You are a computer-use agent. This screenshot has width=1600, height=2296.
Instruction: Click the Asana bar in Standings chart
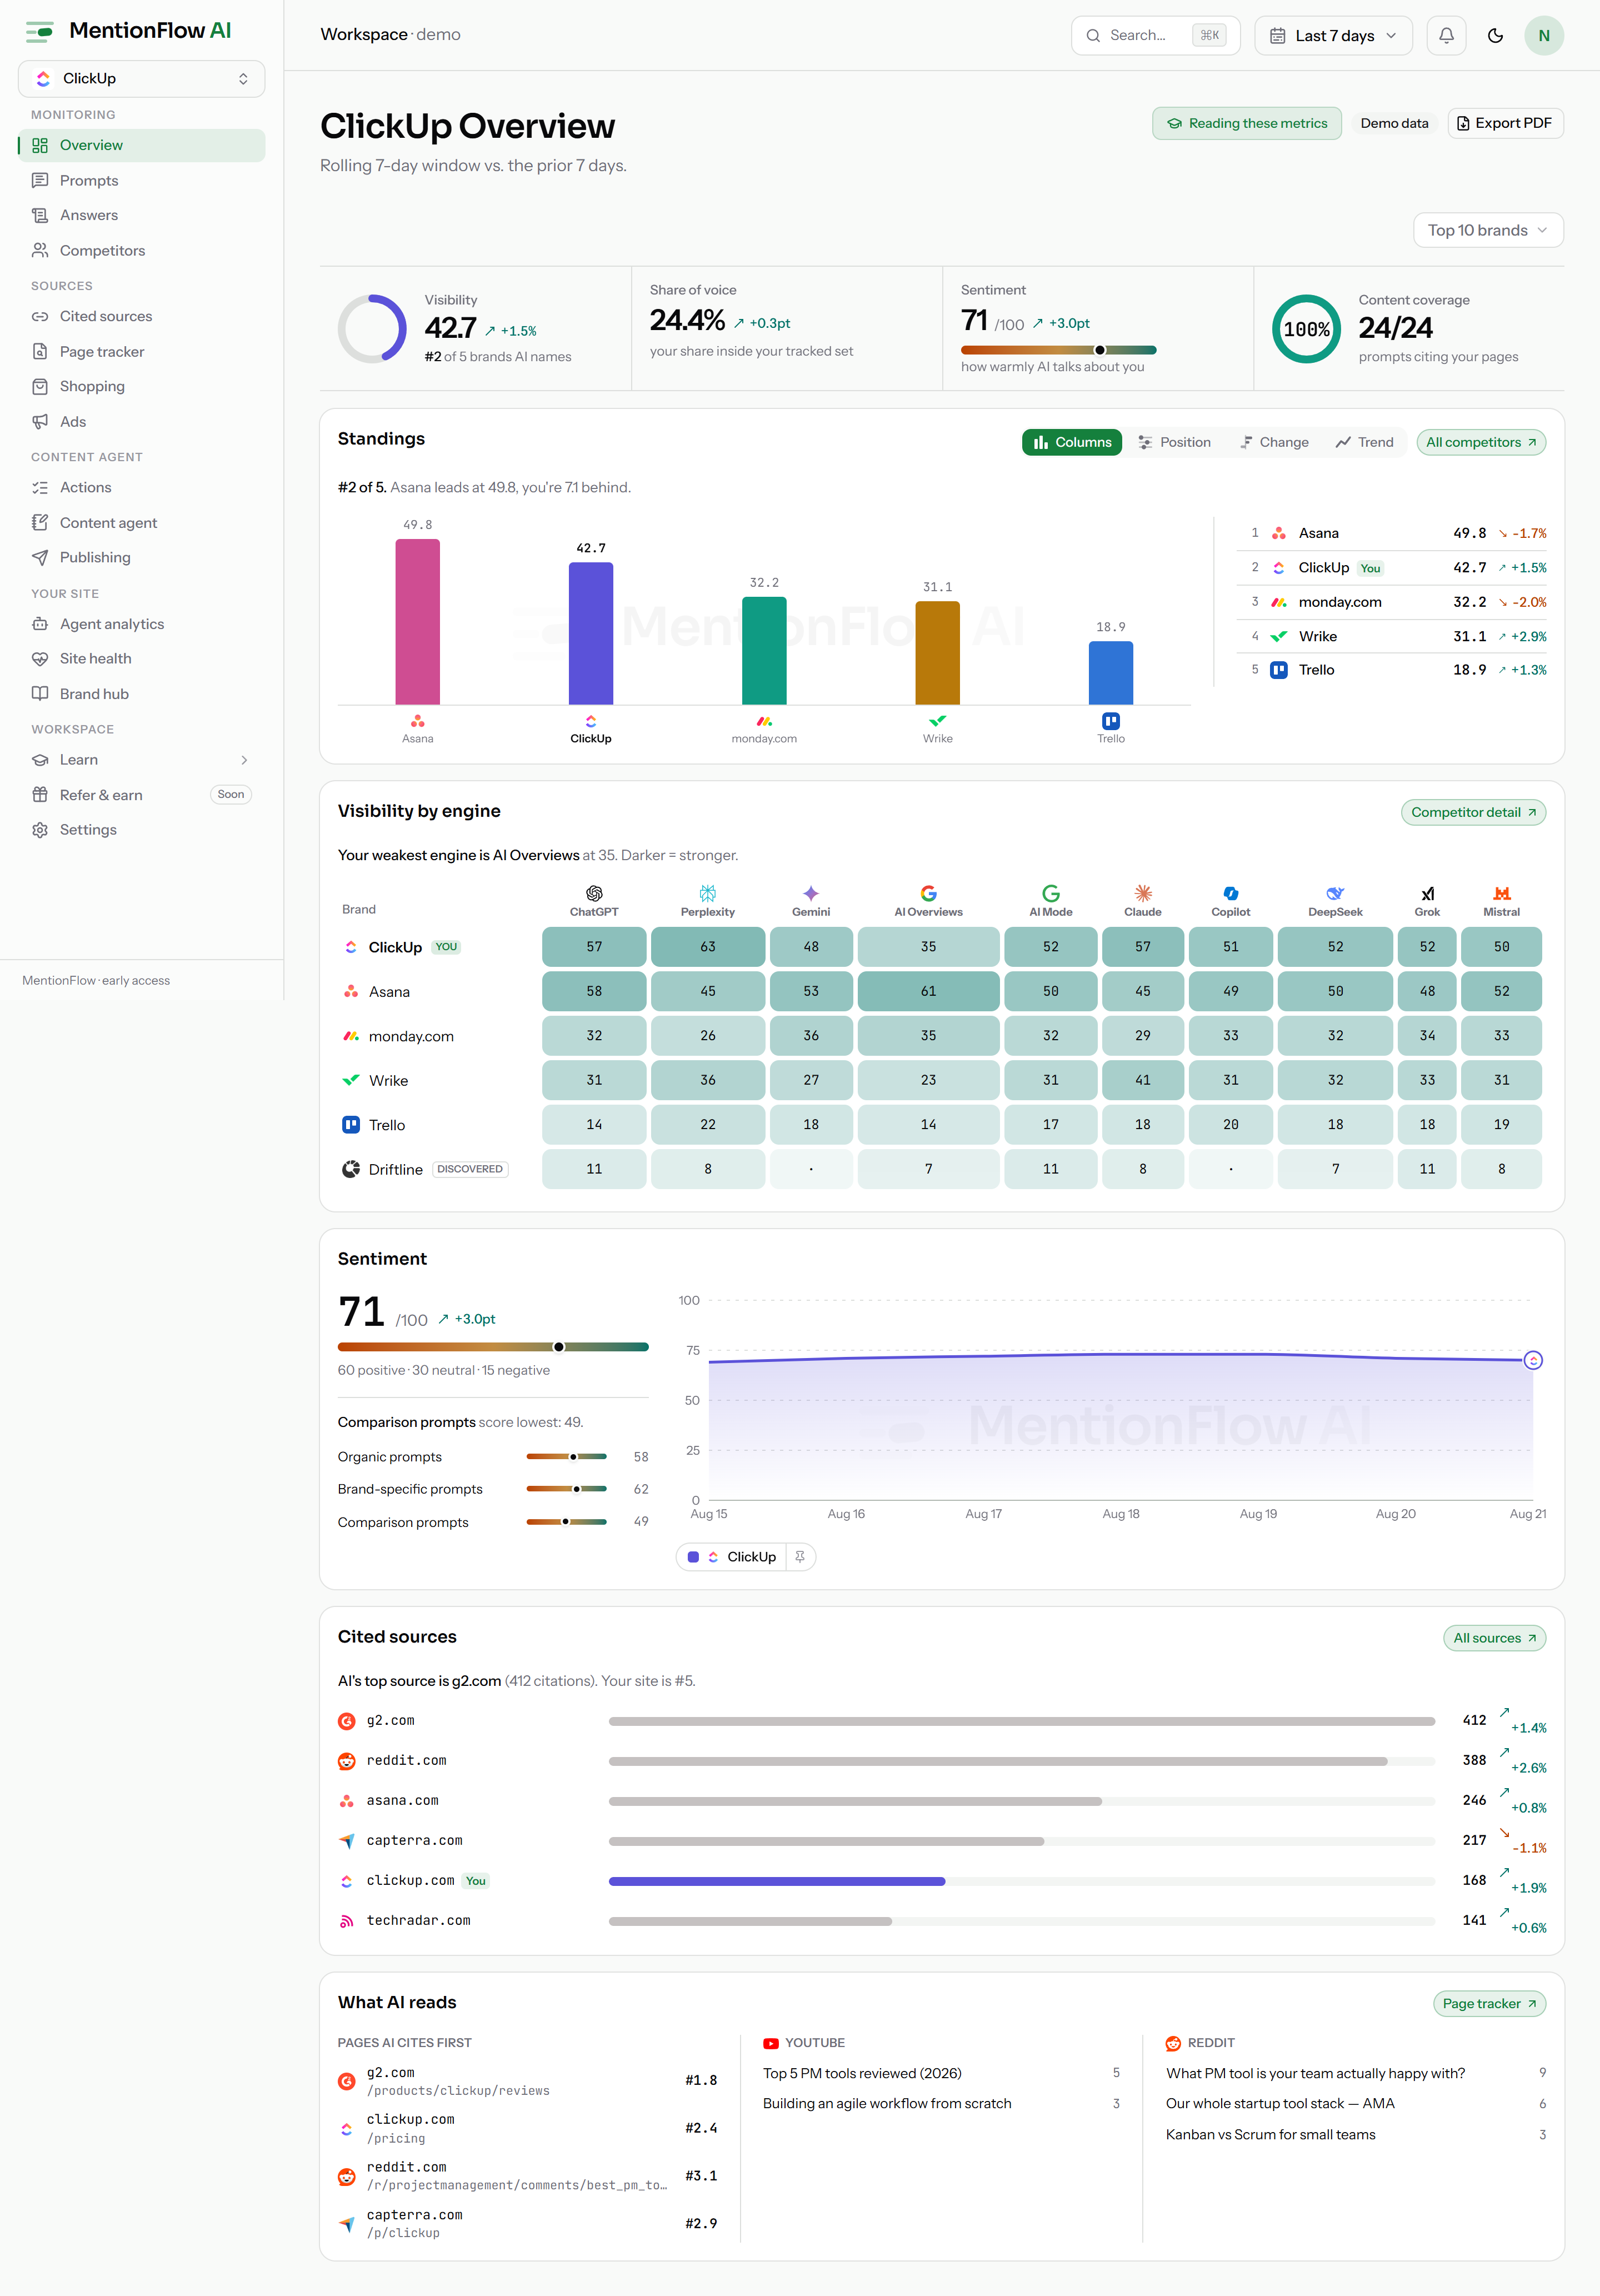417,622
